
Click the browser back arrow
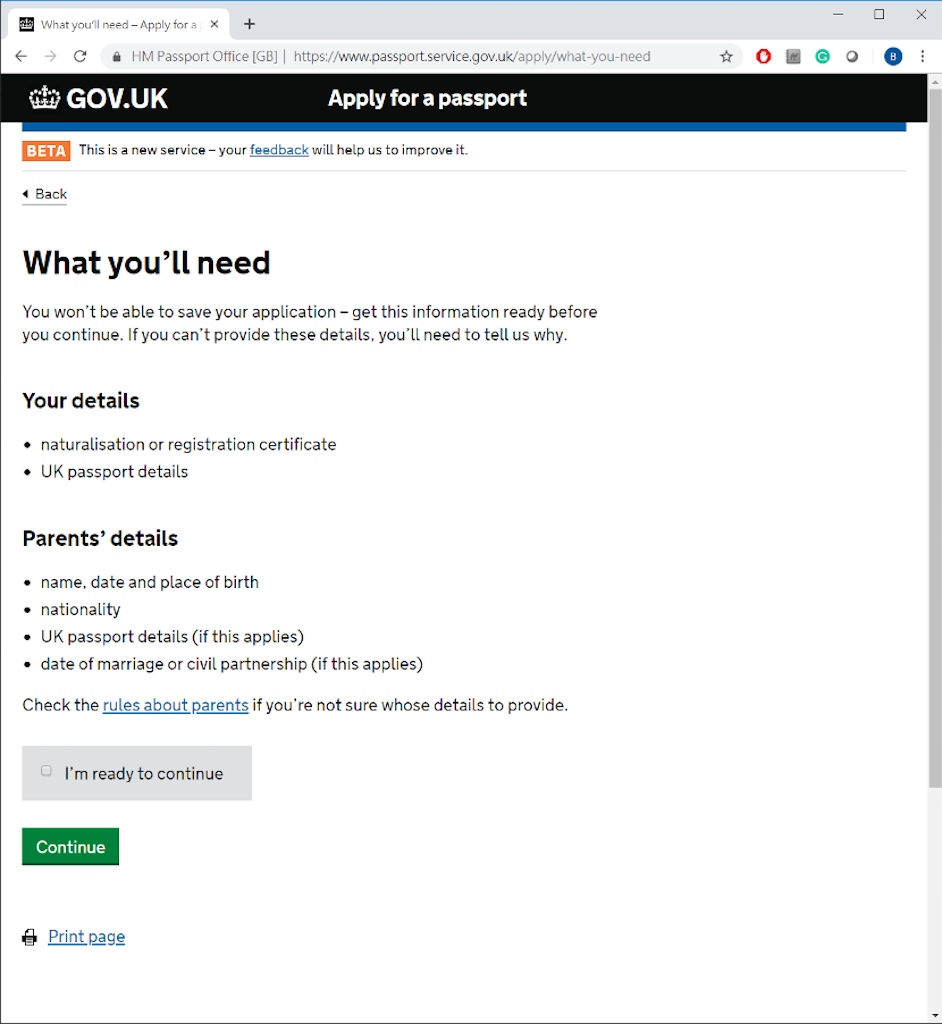21,57
